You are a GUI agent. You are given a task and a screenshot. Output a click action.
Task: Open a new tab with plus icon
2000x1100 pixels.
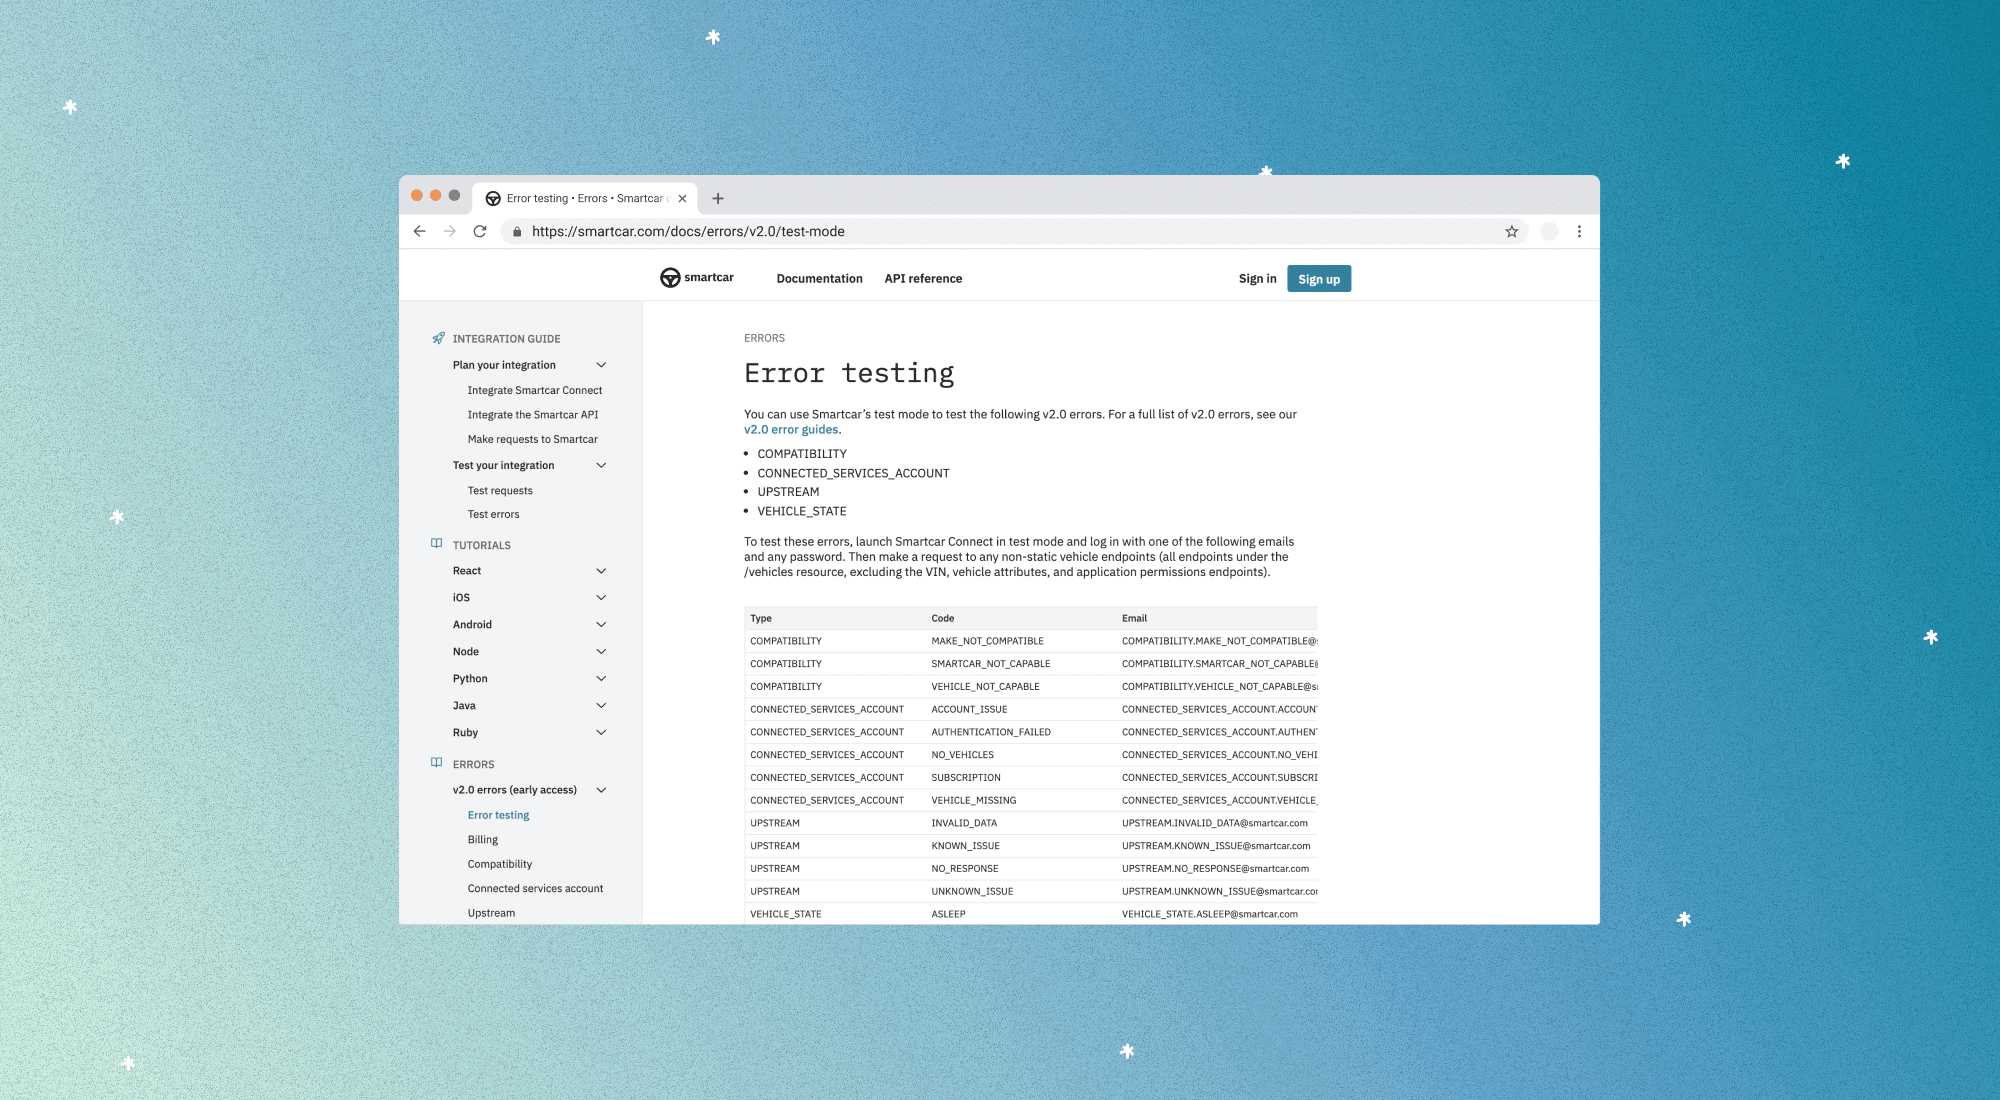pos(718,198)
